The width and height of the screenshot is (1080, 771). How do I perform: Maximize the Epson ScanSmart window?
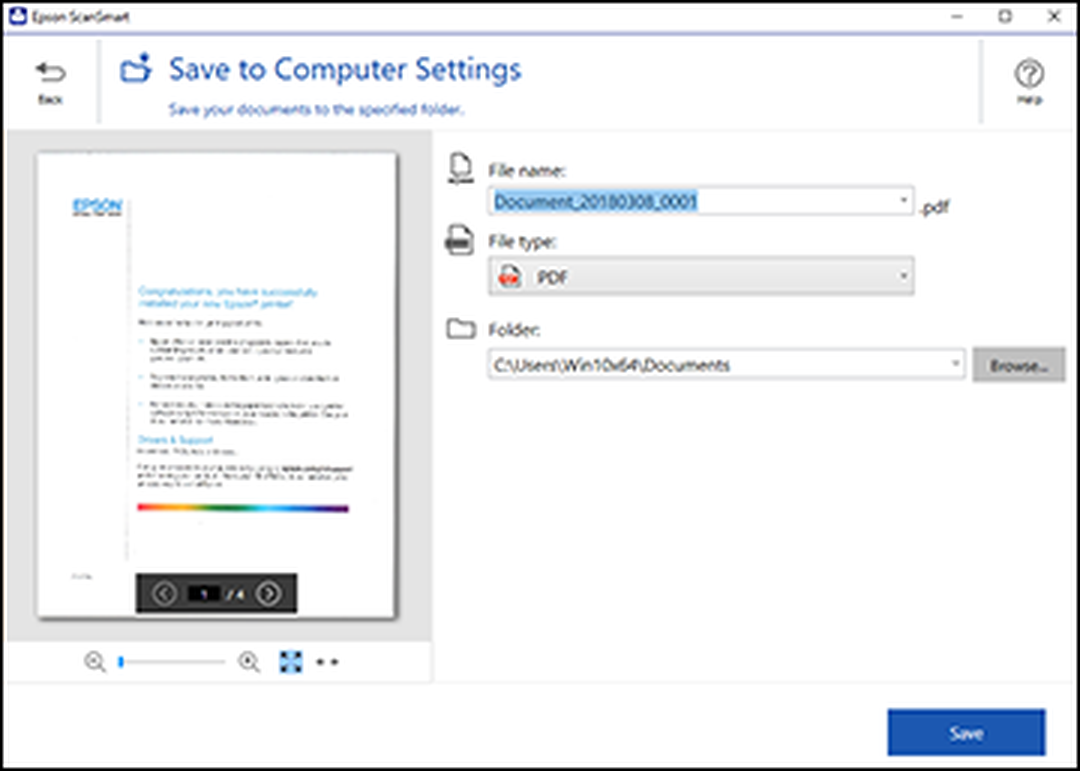[x=1006, y=17]
